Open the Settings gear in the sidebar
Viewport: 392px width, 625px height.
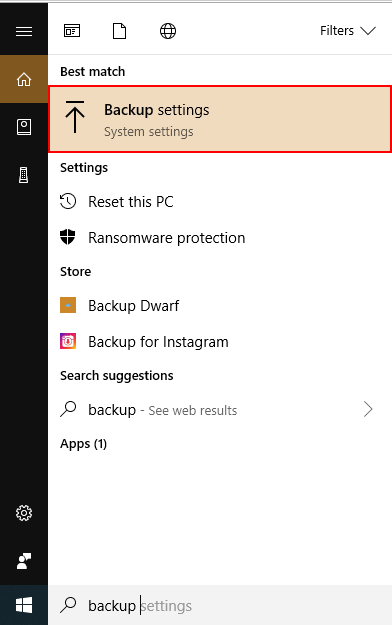24,513
